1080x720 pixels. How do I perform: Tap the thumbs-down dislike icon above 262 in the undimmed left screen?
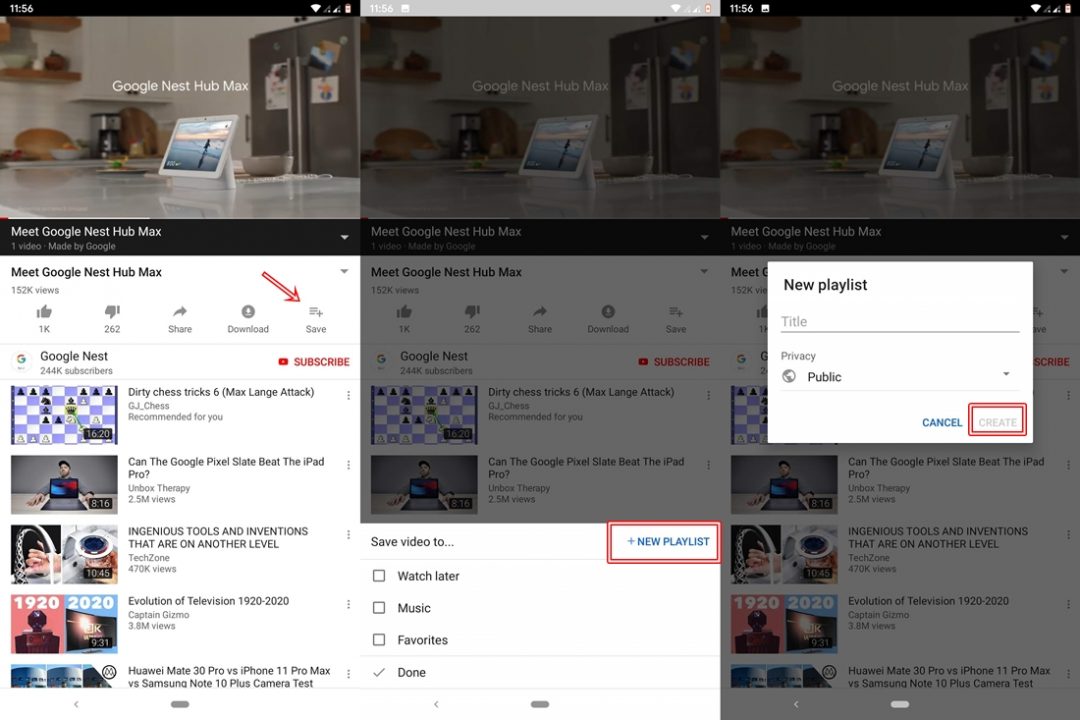112,312
